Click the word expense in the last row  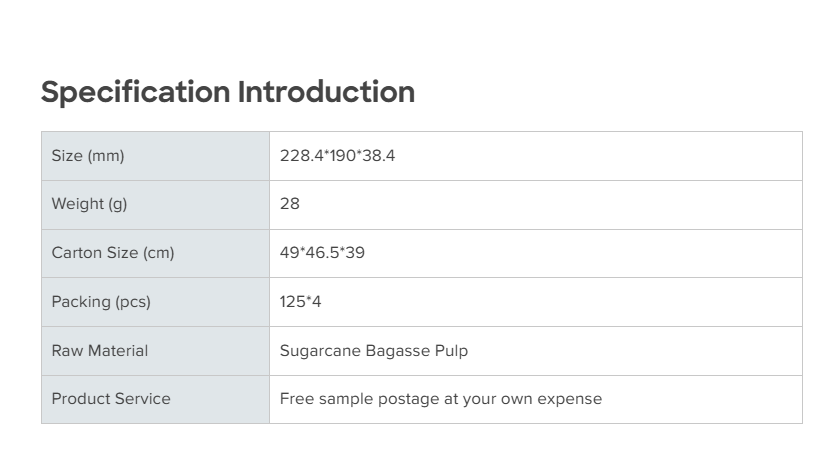[570, 399]
